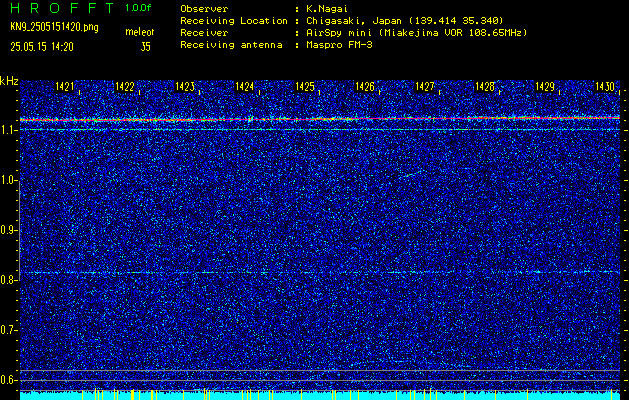Click time marker 1426

[365, 87]
